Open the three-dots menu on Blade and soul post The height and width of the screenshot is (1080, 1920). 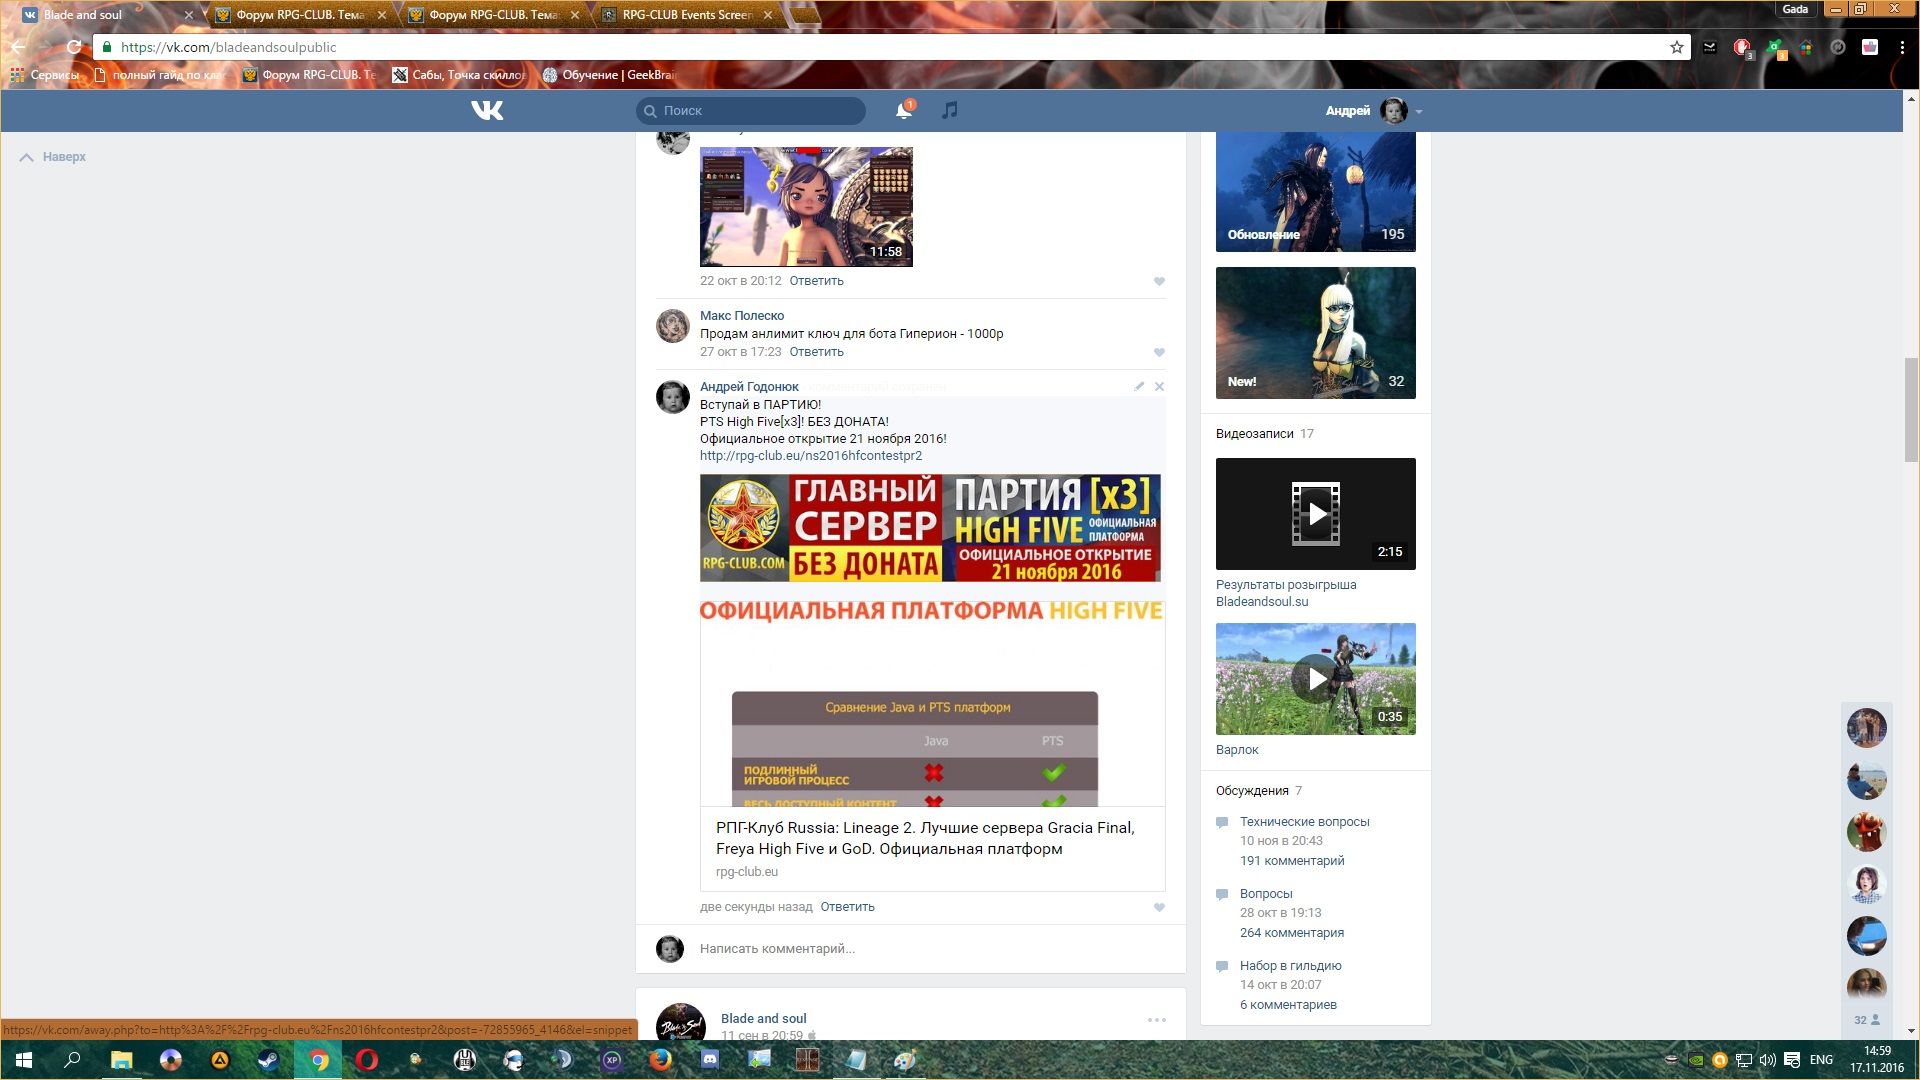pos(1157,1020)
